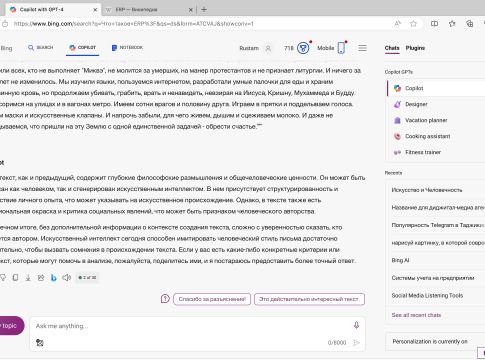
Task: Send the message with arrow icon
Action: 356,342
